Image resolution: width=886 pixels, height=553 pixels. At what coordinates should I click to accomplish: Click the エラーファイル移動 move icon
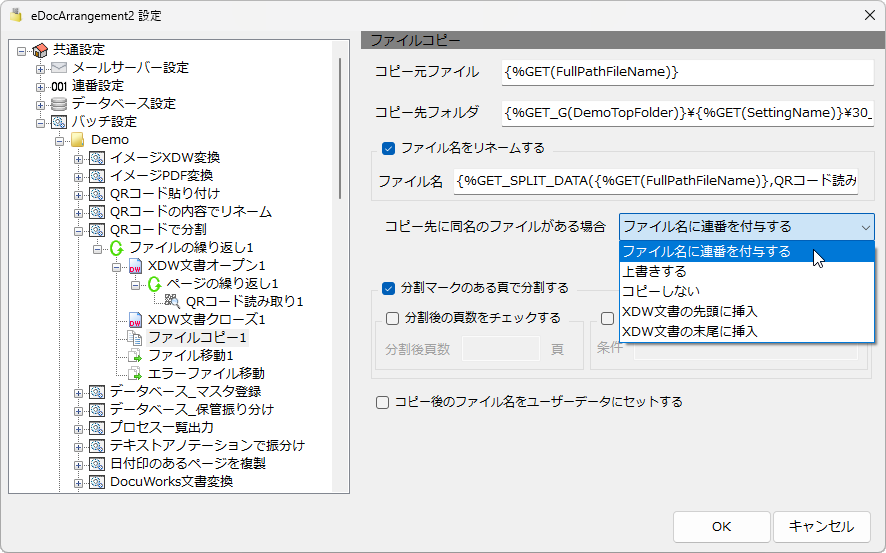pyautogui.click(x=135, y=374)
